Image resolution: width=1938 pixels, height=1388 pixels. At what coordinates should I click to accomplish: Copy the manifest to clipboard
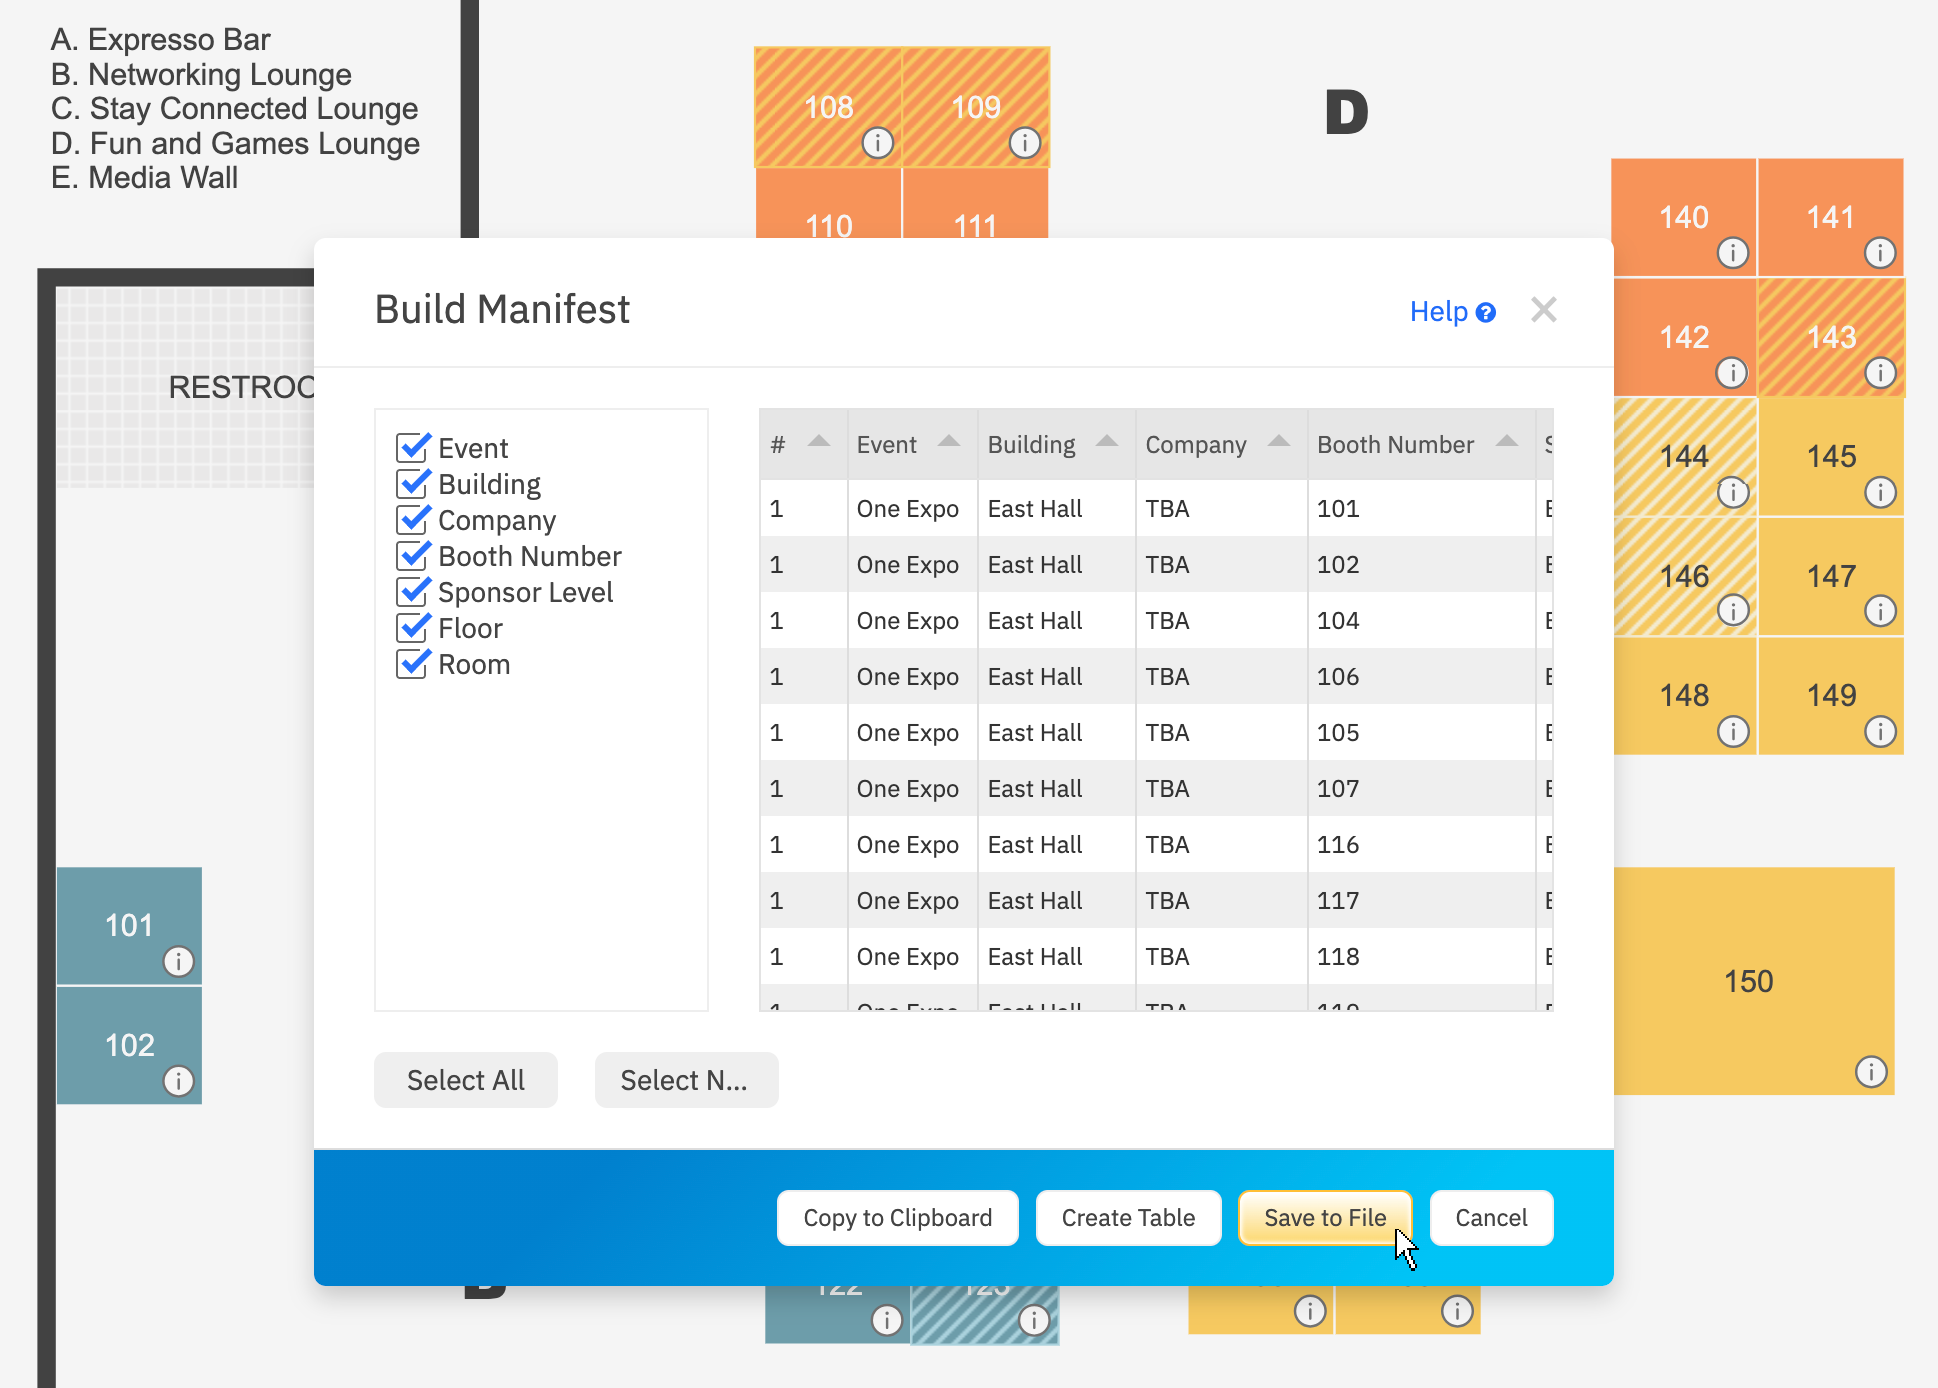pyautogui.click(x=897, y=1218)
